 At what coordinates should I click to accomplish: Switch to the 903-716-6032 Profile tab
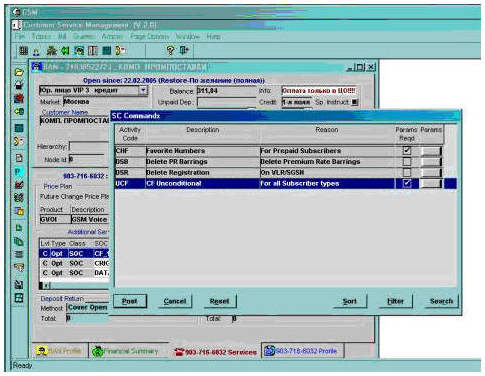click(302, 351)
